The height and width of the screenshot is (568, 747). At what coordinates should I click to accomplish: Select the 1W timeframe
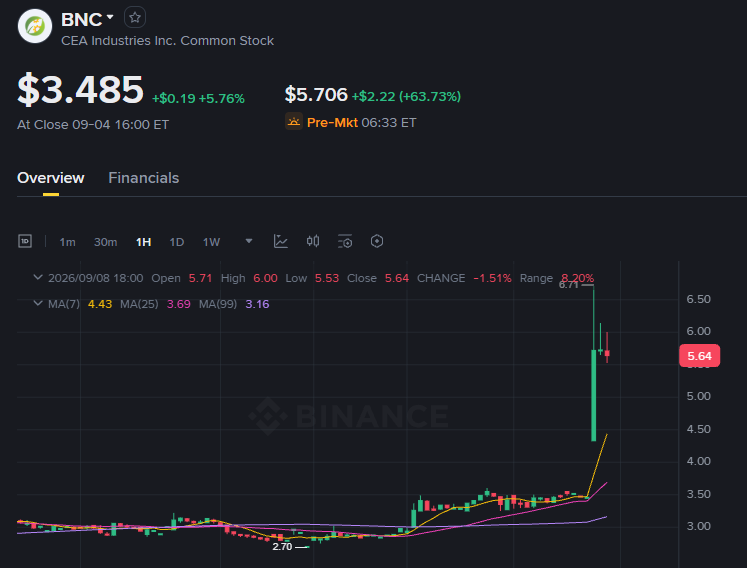pos(212,242)
